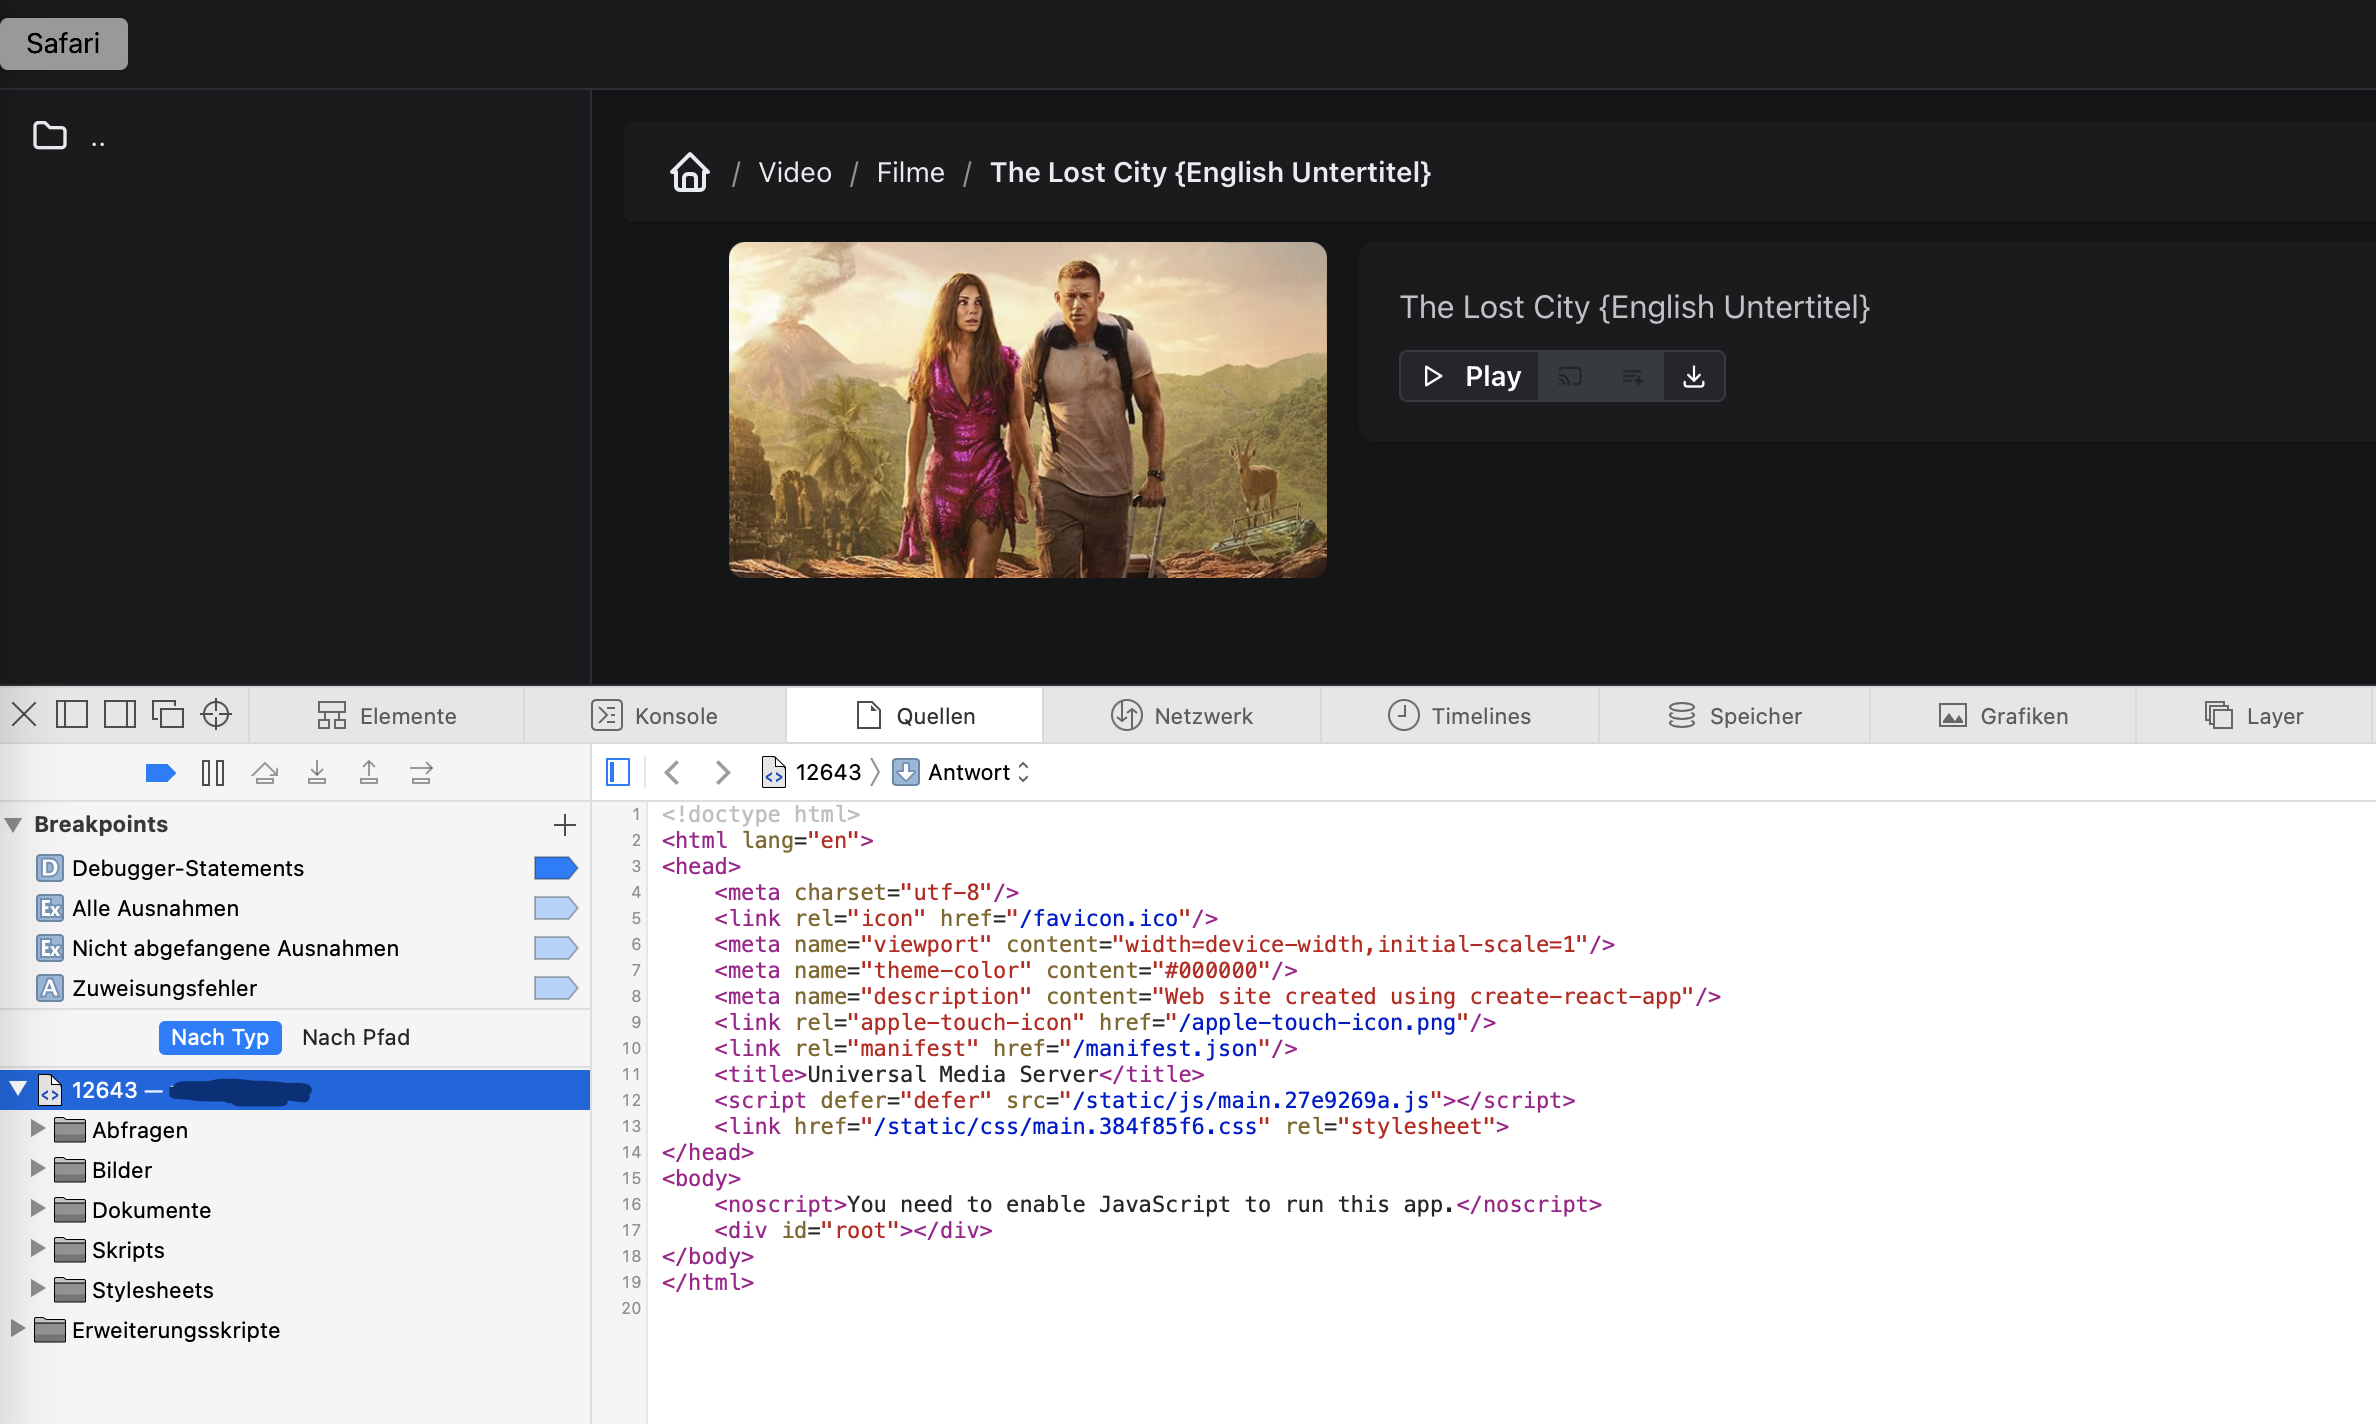Click the apple-touch-icon.png href link

point(1317,1022)
